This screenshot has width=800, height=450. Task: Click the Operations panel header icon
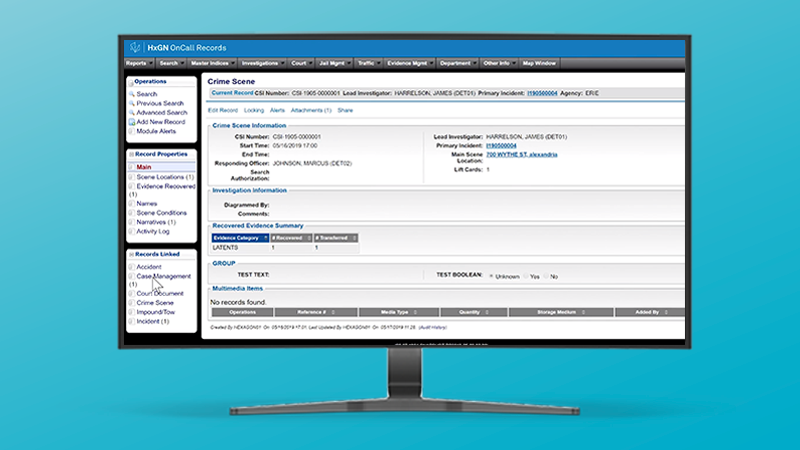(131, 82)
